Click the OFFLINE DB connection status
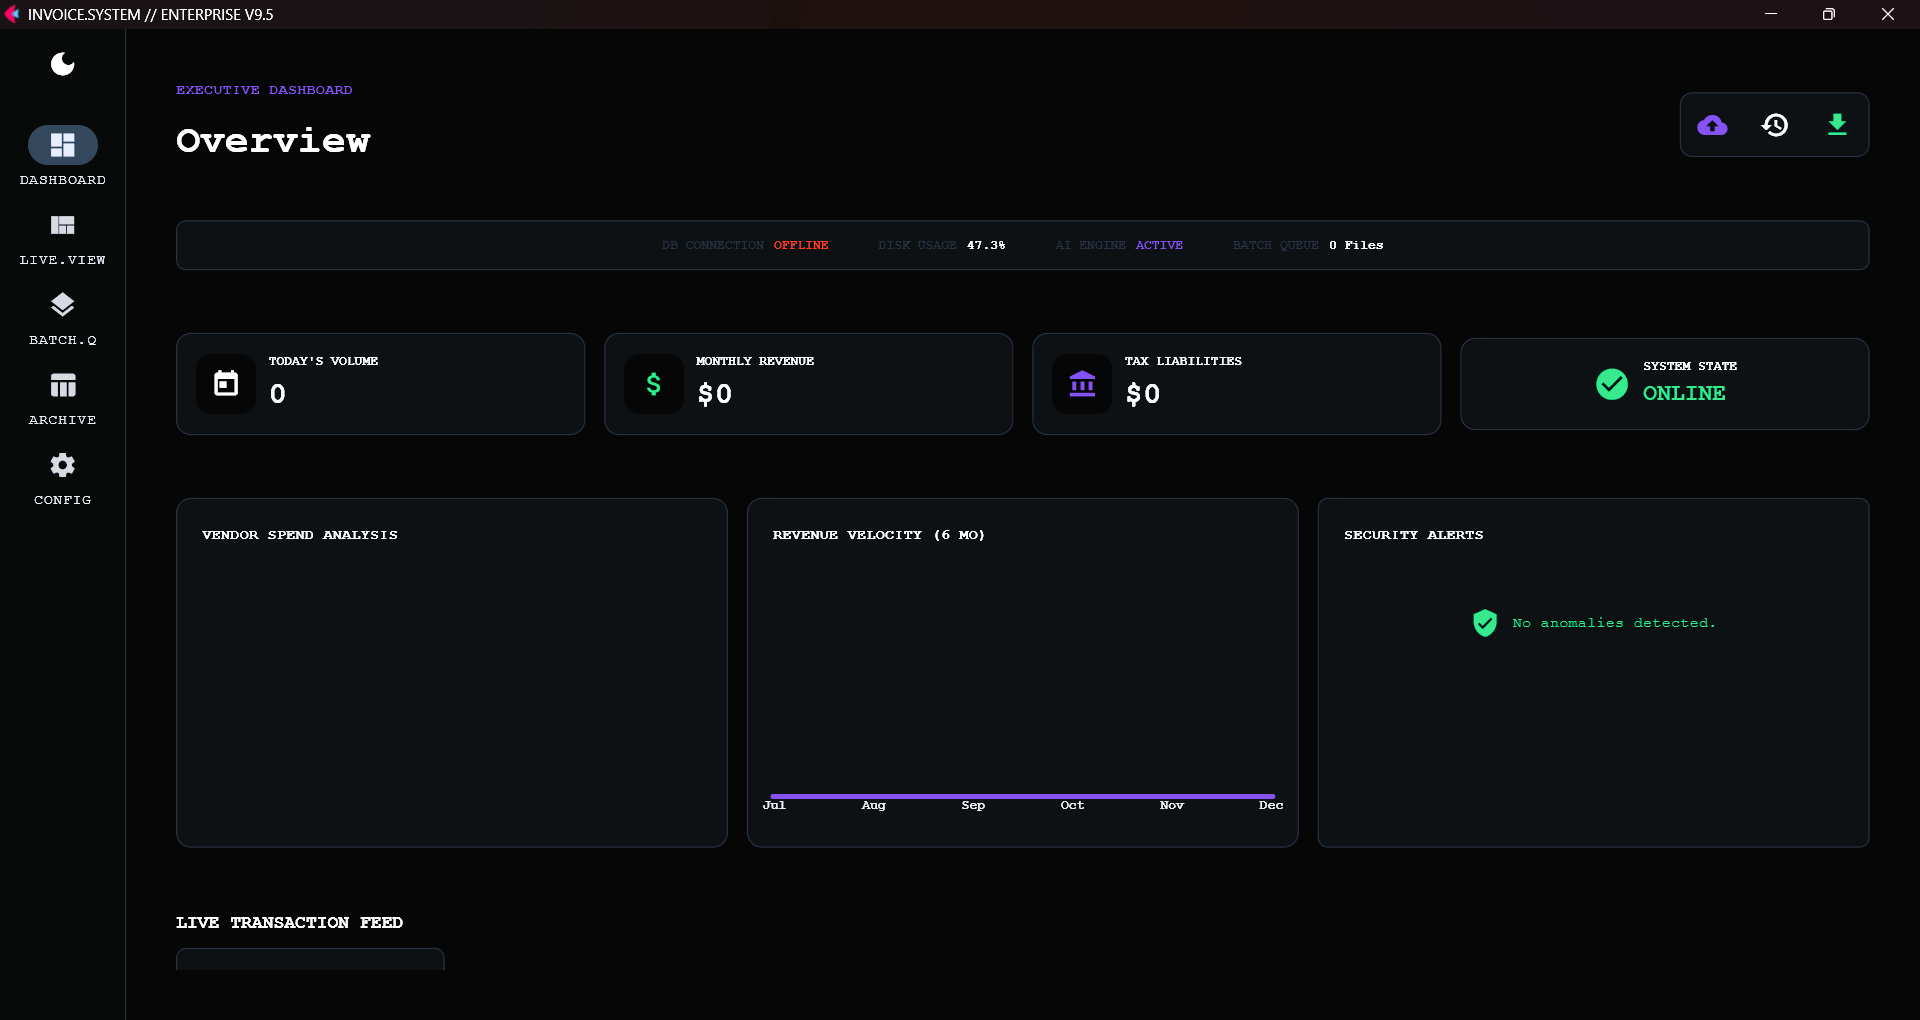Image resolution: width=1920 pixels, height=1020 pixels. coord(800,245)
